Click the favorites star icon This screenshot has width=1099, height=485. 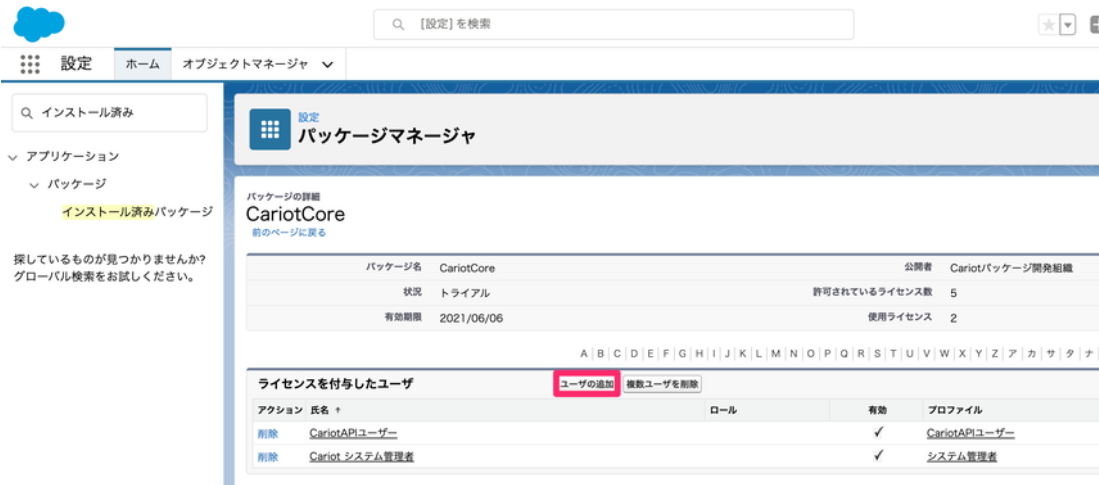[1049, 25]
